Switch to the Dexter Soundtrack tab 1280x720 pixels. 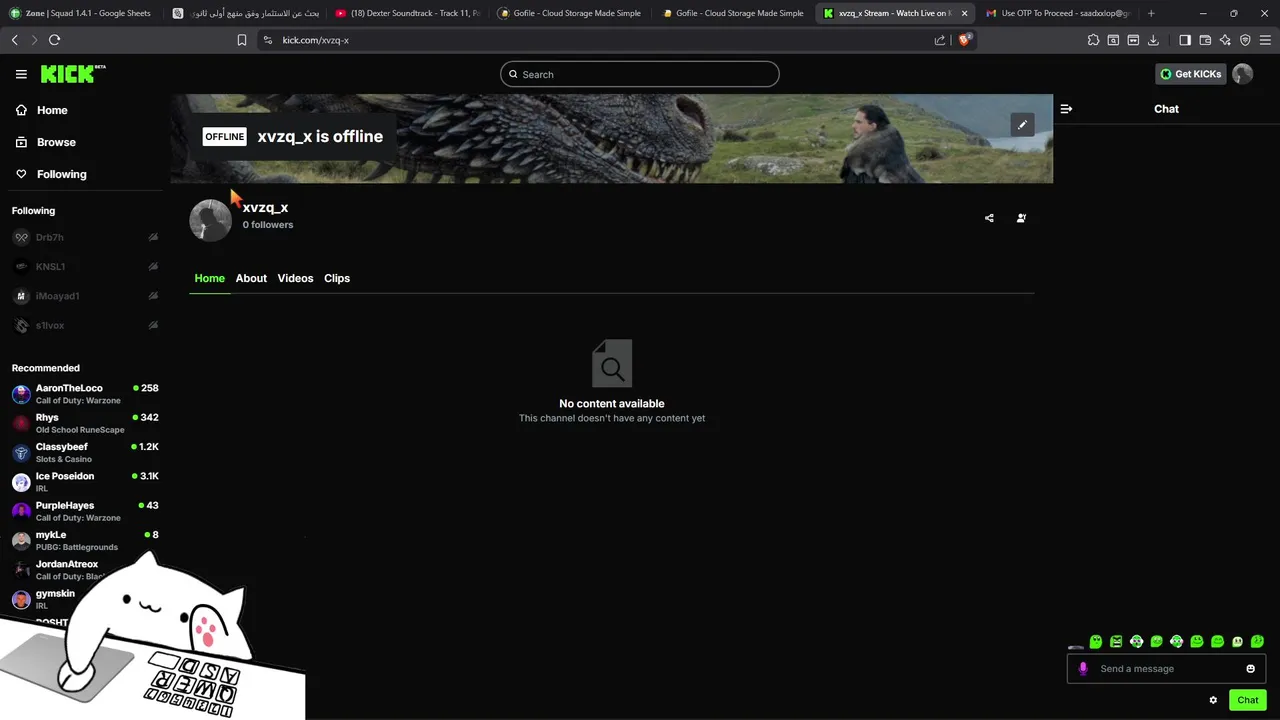tap(406, 13)
